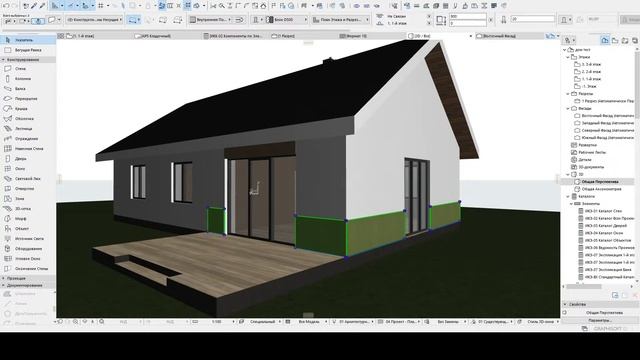The height and width of the screenshot is (360, 640).
Task: Select the Стена (Wall) tool
Action: [x=28, y=69]
